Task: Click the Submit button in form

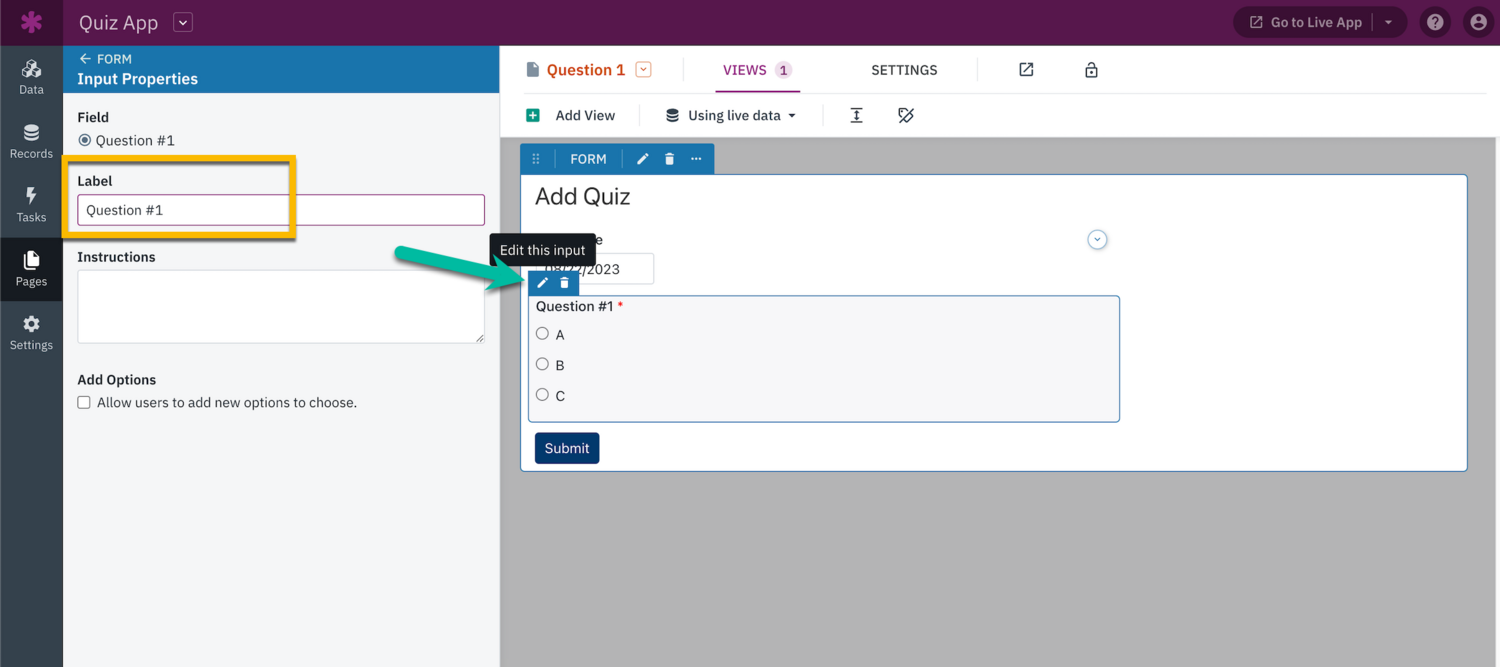Action: [x=567, y=448]
